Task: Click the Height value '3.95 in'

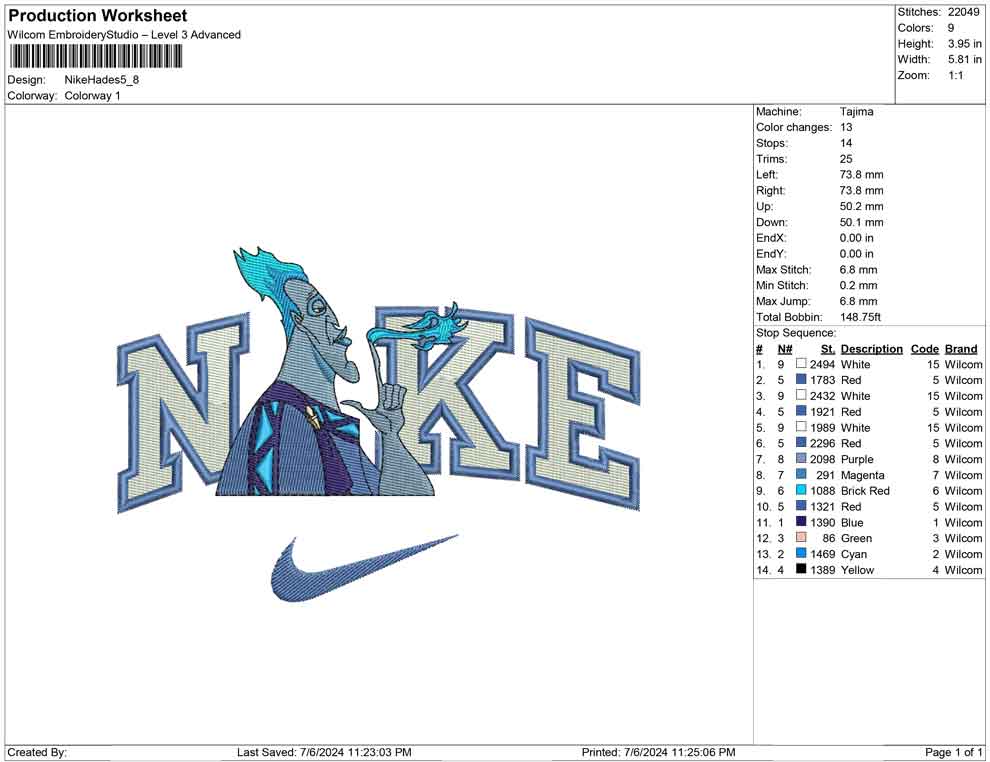Action: pos(964,44)
